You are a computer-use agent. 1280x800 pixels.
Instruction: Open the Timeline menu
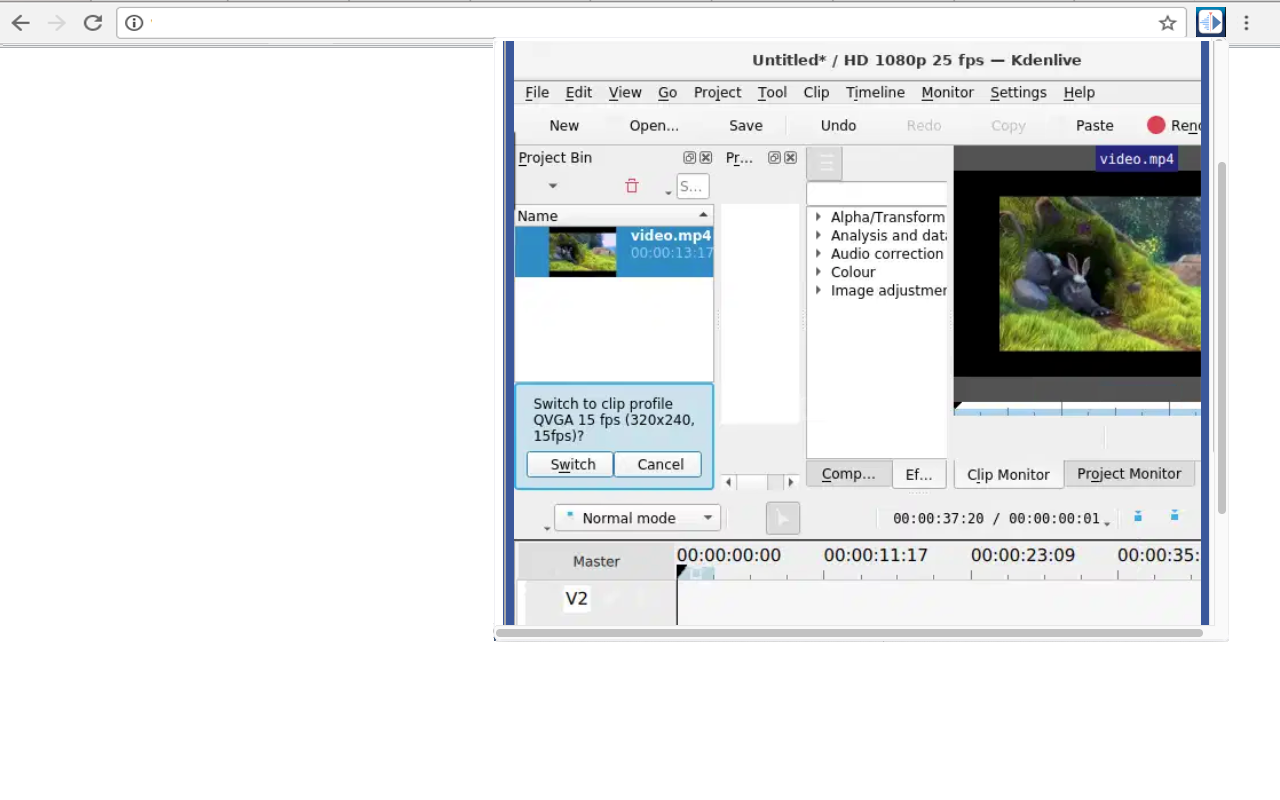click(x=875, y=92)
